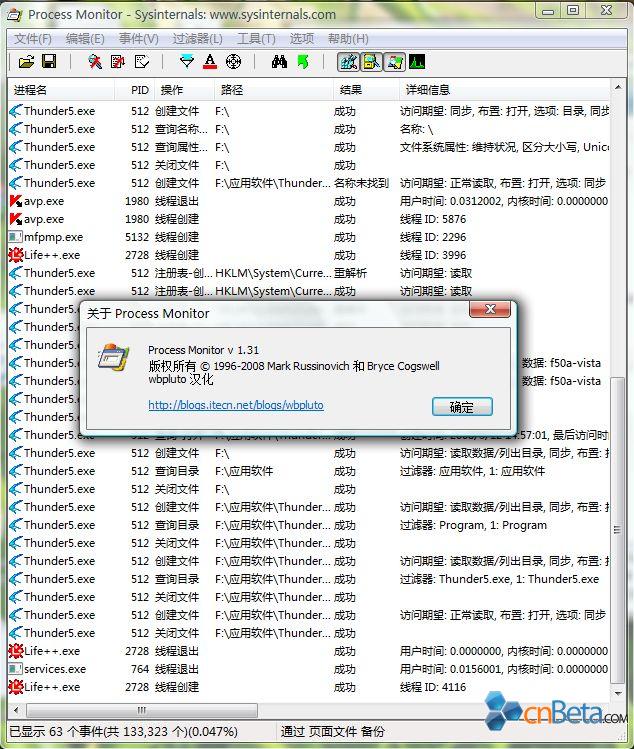This screenshot has width=634, height=749.
Task: Select PID 764 cell of services.exe
Action: (140, 669)
